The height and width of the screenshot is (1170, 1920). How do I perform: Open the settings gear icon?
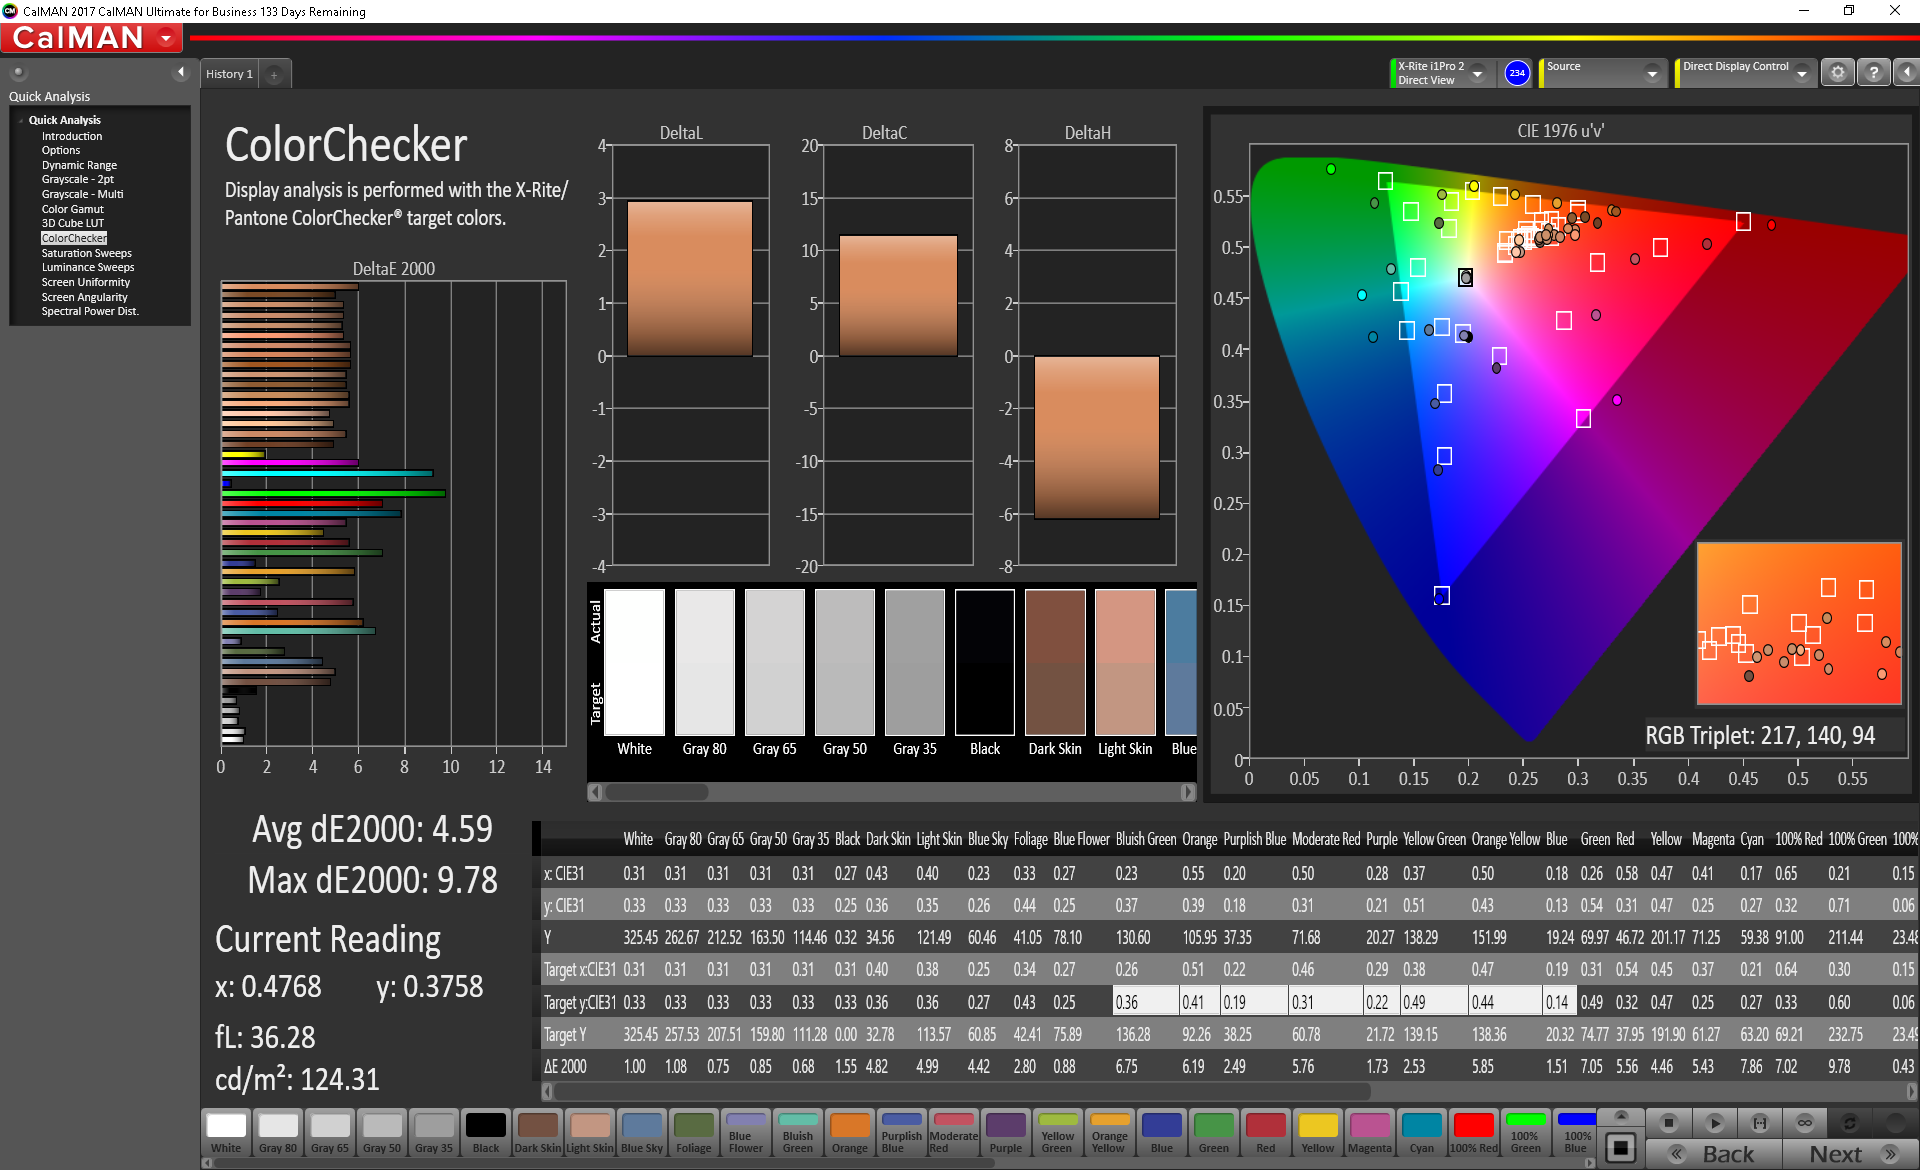(x=1837, y=73)
